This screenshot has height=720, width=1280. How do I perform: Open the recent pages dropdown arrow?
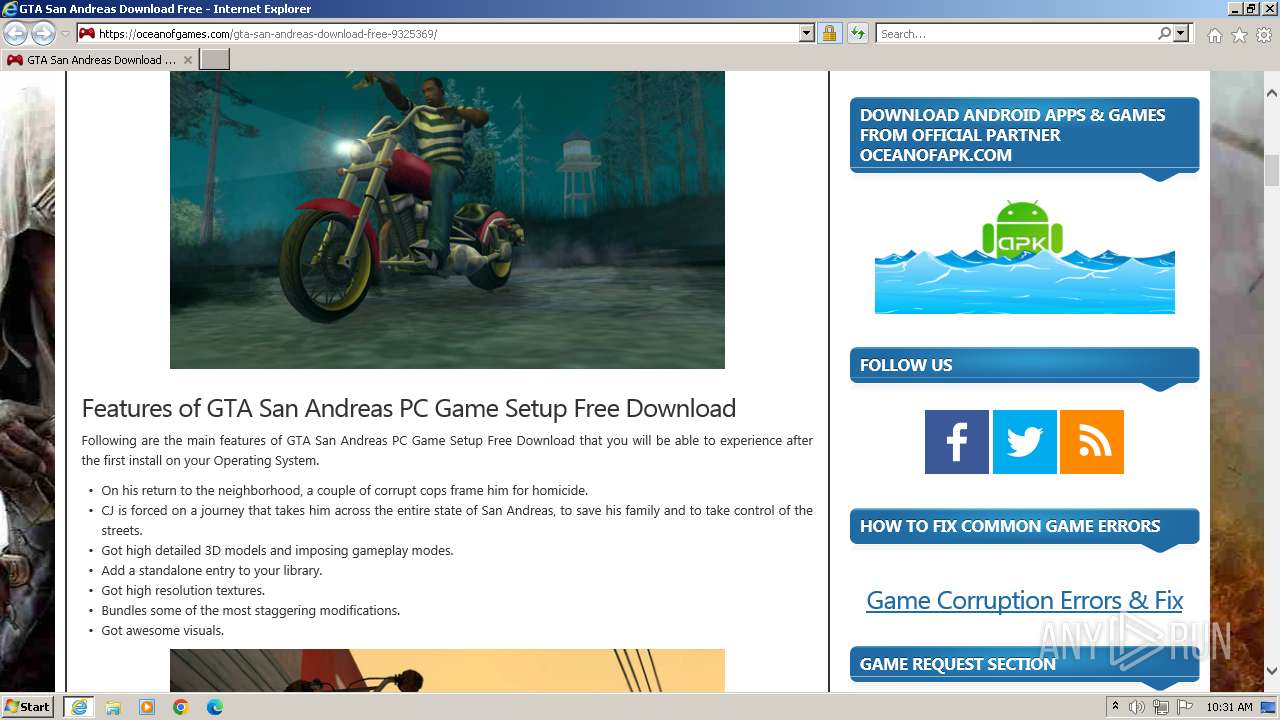point(65,34)
